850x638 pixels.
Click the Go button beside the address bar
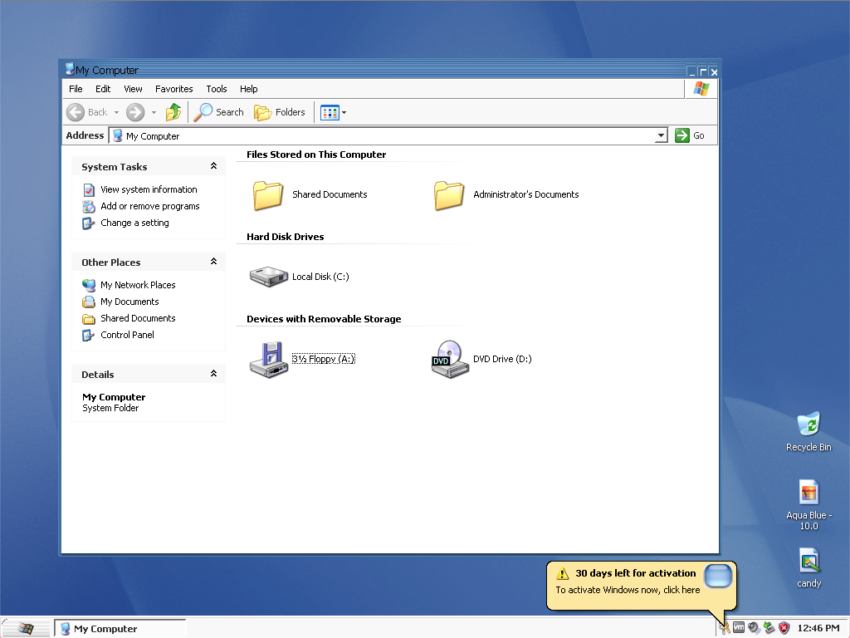[690, 136]
